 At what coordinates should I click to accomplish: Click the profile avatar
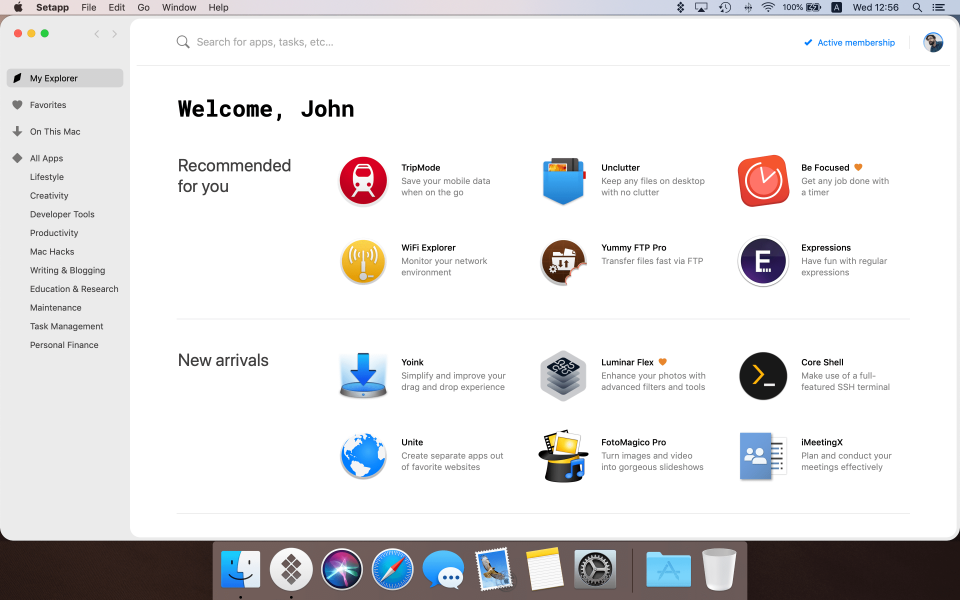(932, 42)
